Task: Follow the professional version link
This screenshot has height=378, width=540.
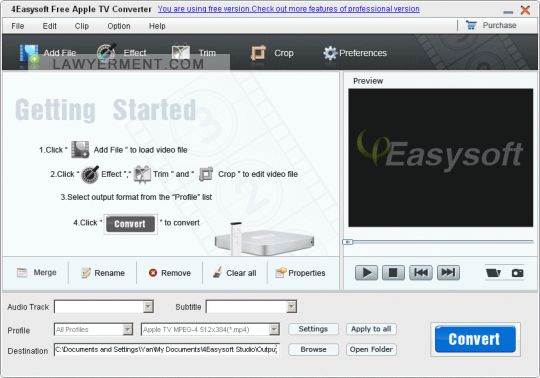Action: click(289, 9)
